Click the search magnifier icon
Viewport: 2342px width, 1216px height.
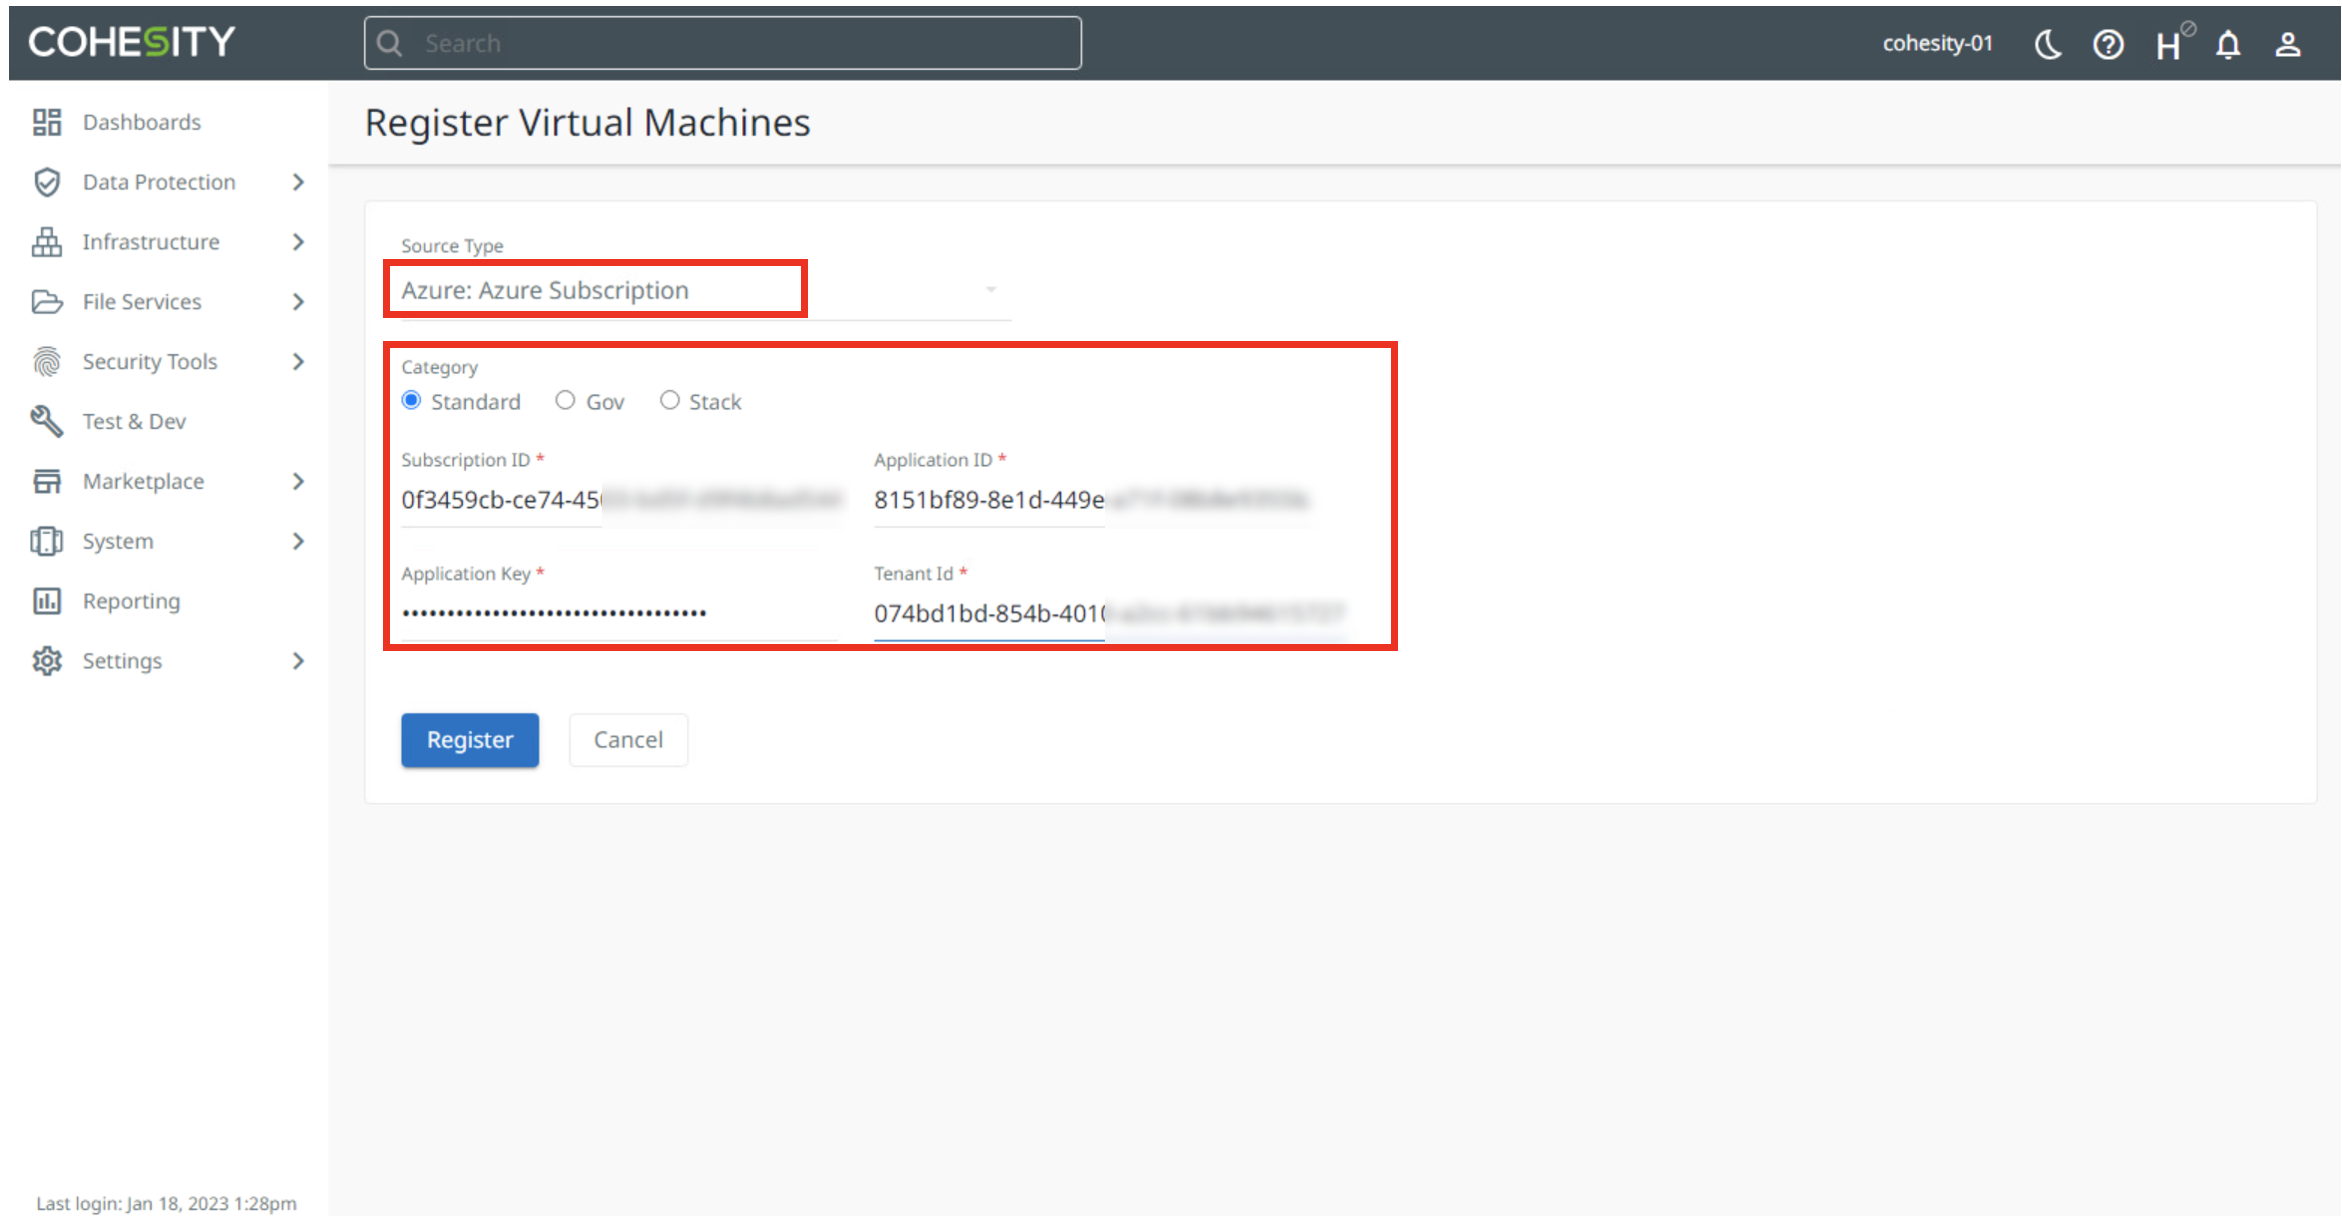coord(390,43)
